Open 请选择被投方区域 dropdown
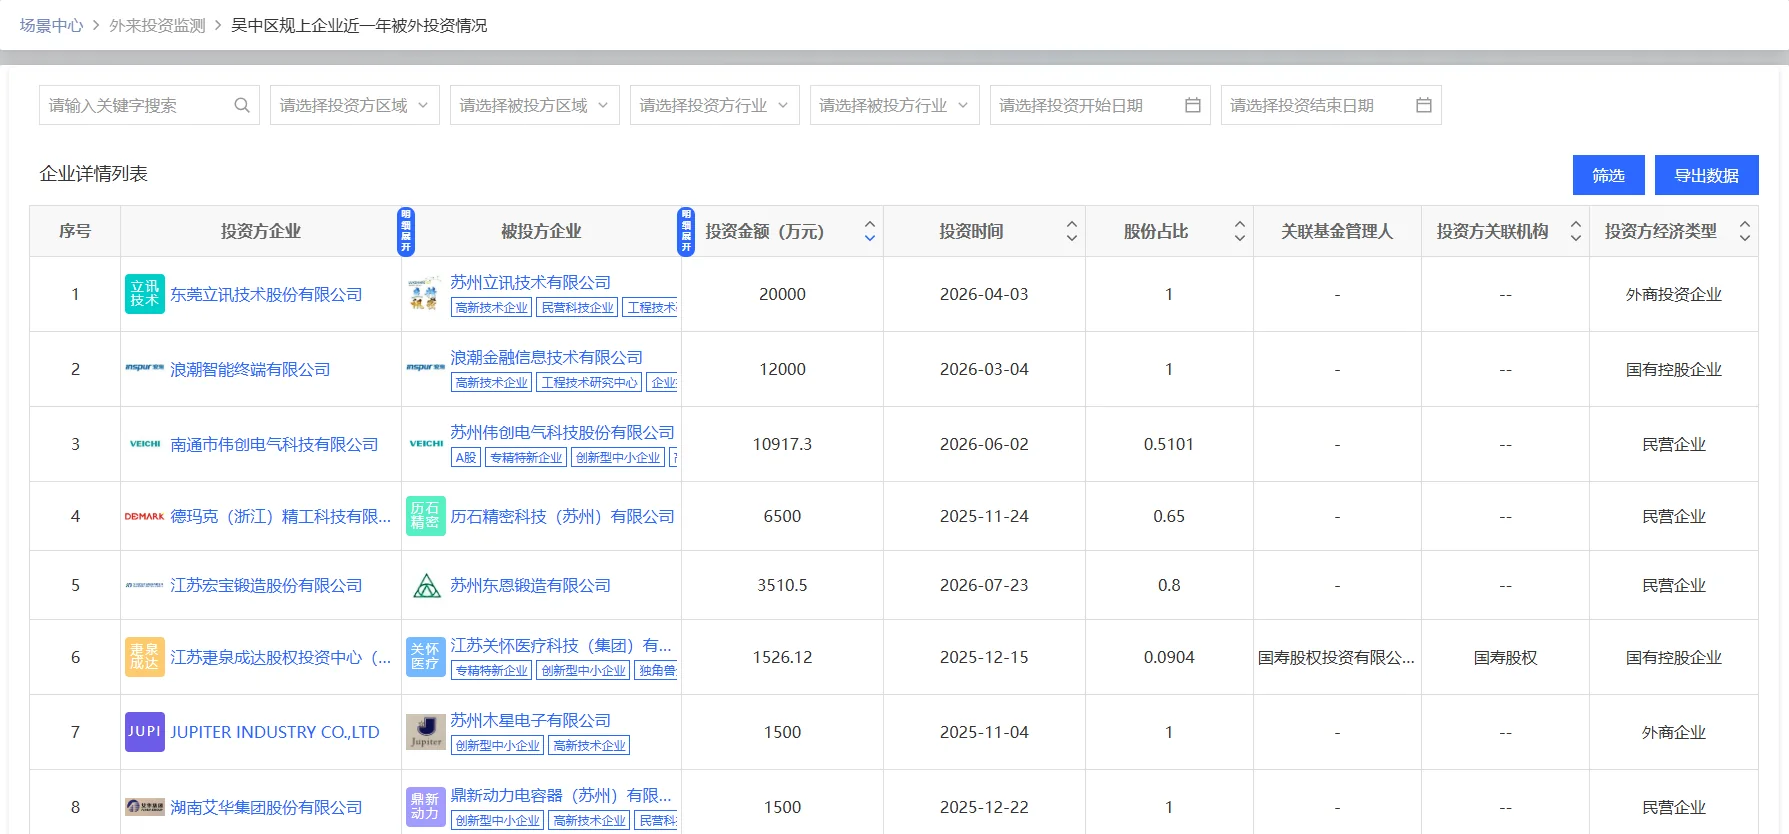This screenshot has width=1789, height=834. coord(535,105)
